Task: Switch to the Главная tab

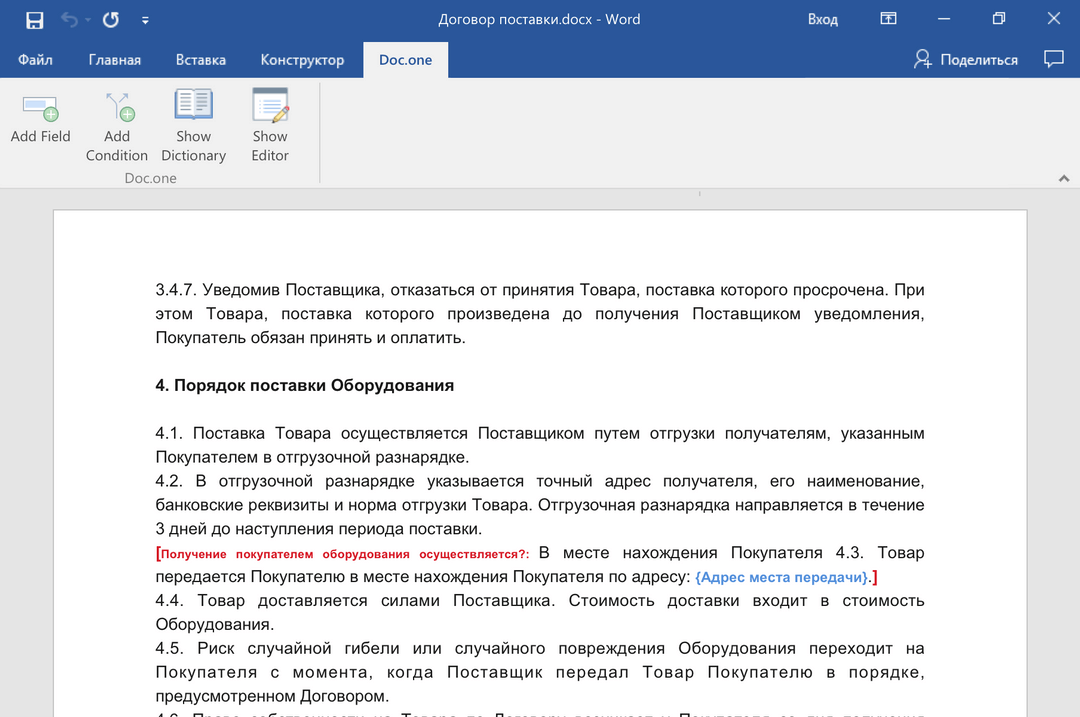Action: tap(114, 60)
